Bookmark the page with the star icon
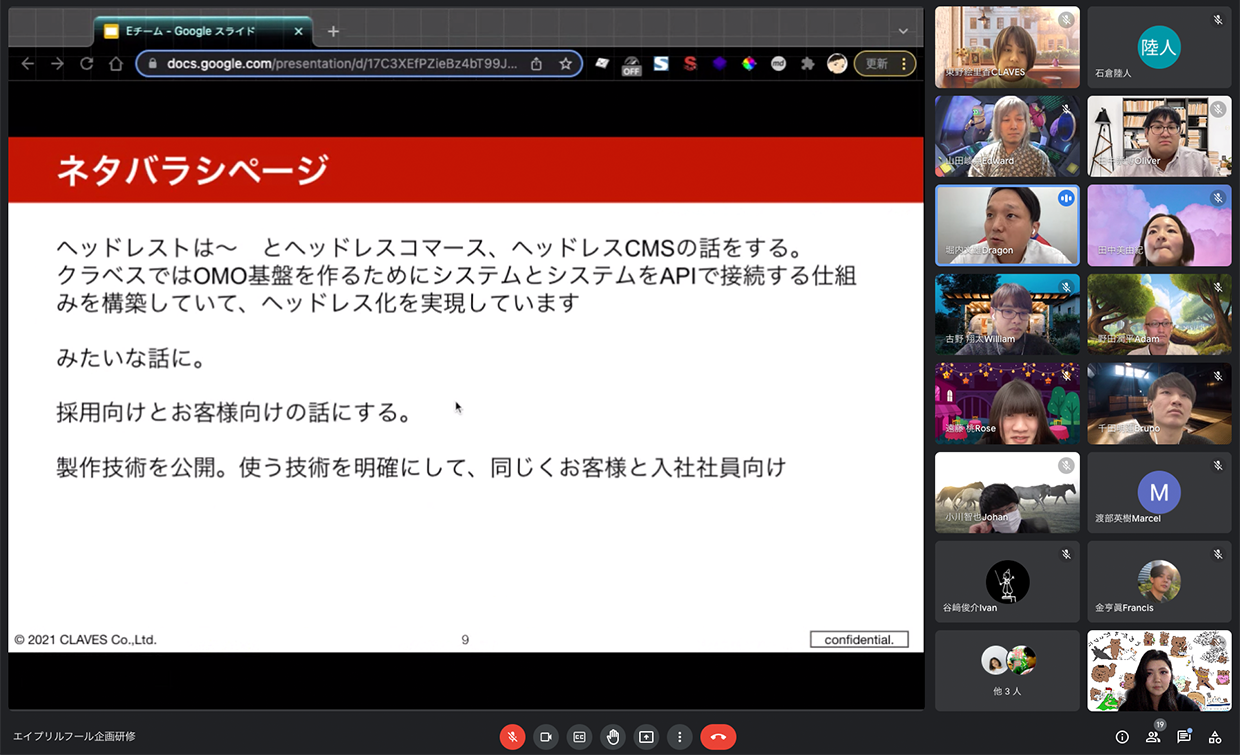 [566, 64]
